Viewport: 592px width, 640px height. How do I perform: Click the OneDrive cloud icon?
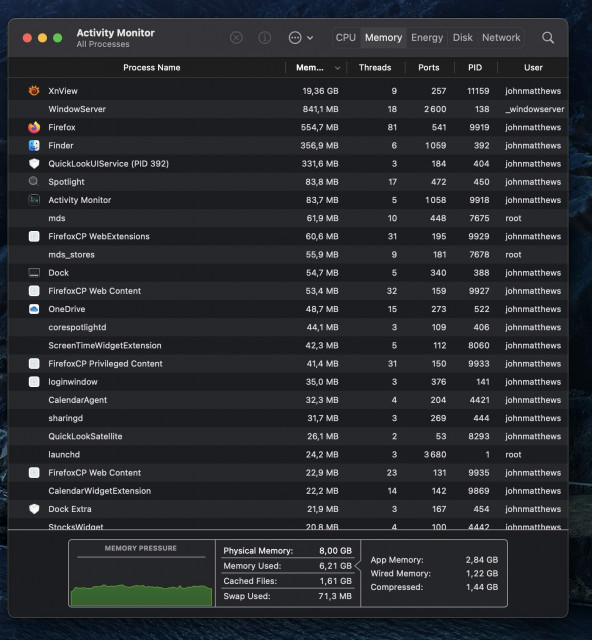34,309
